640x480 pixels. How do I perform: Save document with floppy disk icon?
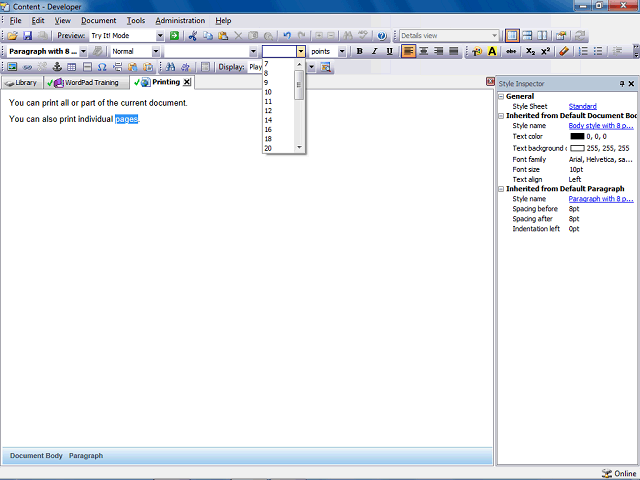point(27,36)
